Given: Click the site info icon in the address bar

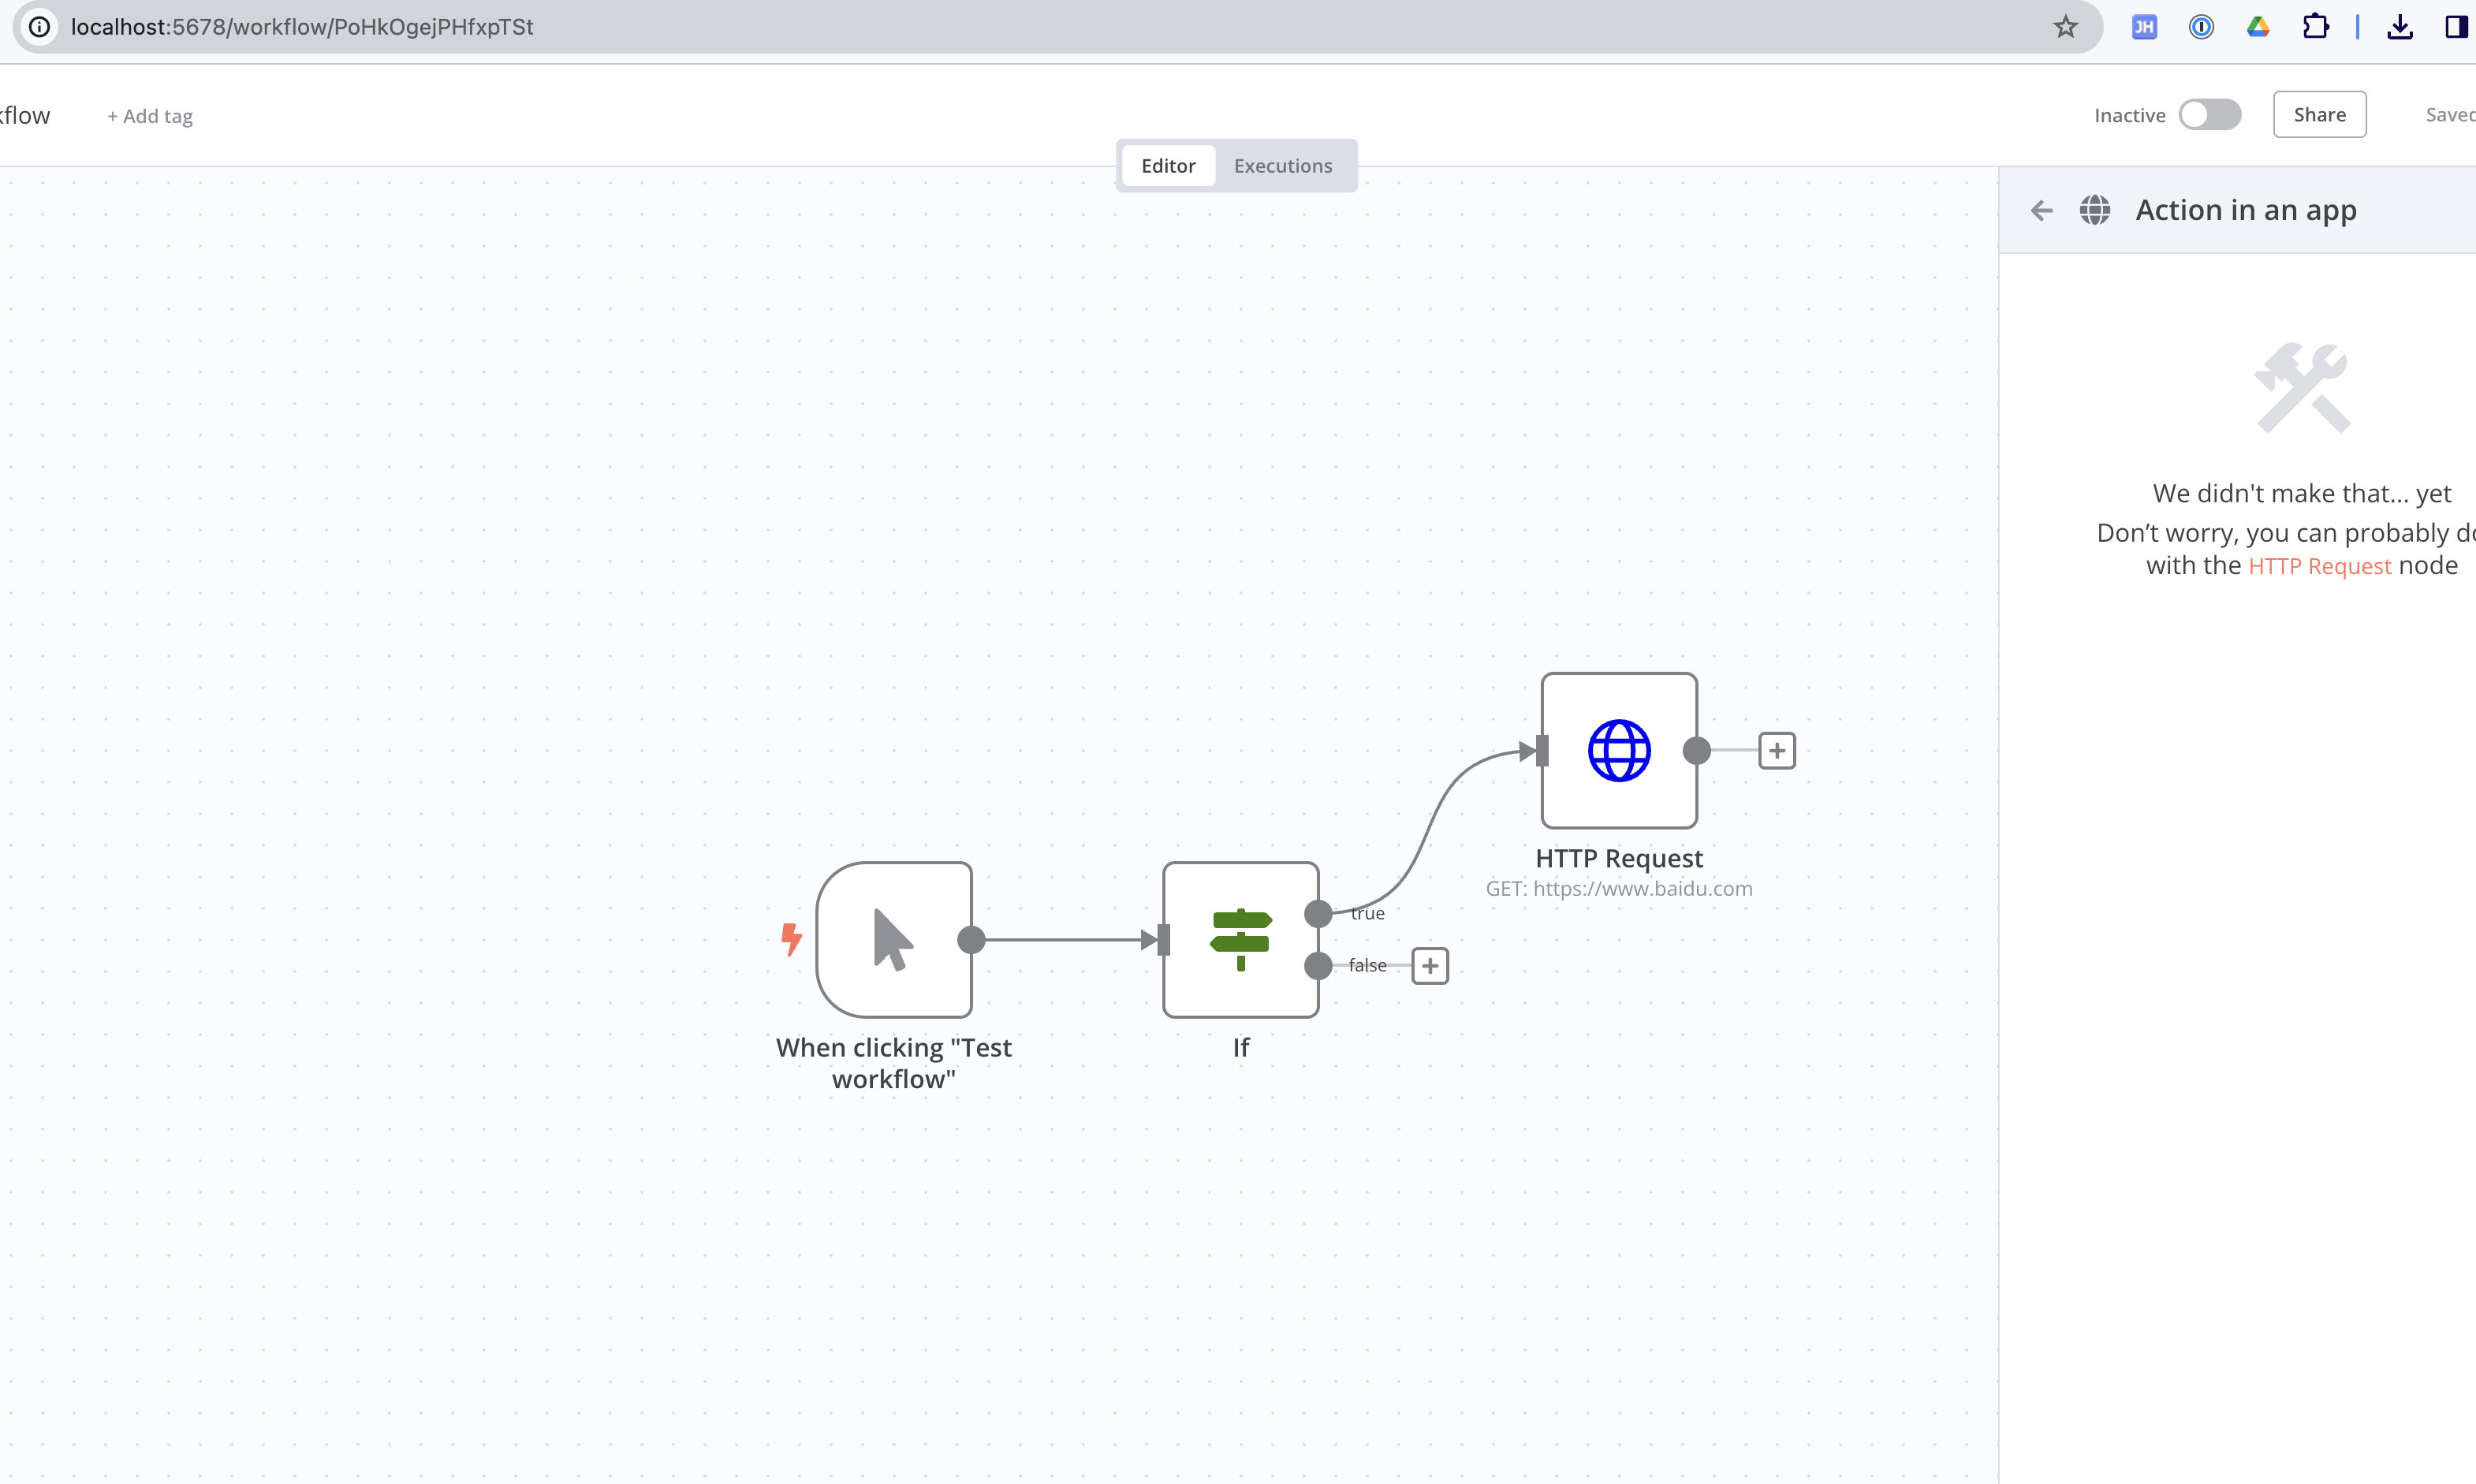Looking at the screenshot, I should tap(40, 27).
